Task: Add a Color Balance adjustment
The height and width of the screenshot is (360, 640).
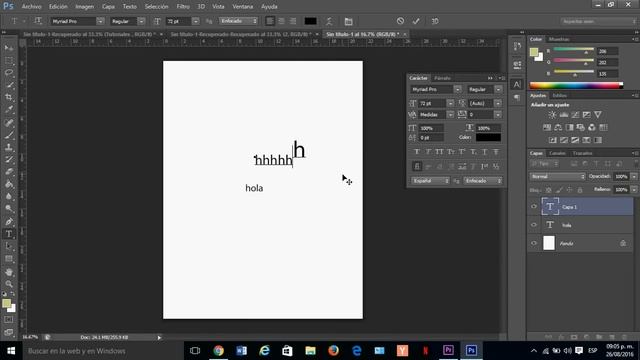Action: [x=558, y=127]
